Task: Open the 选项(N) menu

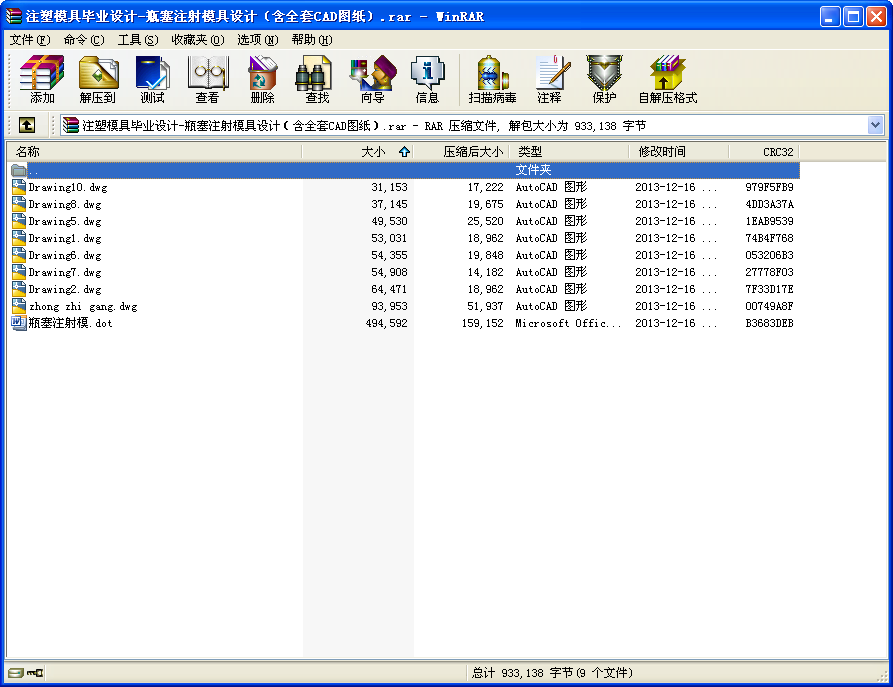Action: 257,40
